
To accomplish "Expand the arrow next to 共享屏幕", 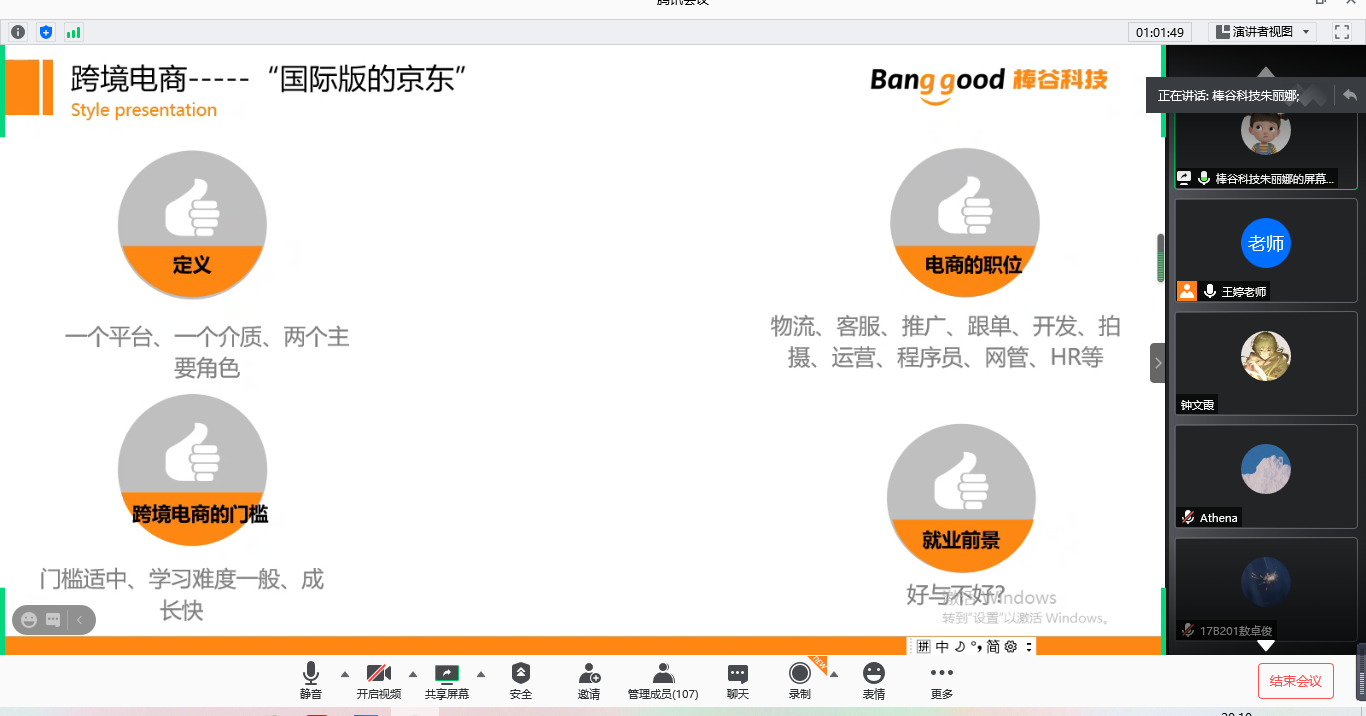I will click(x=481, y=673).
